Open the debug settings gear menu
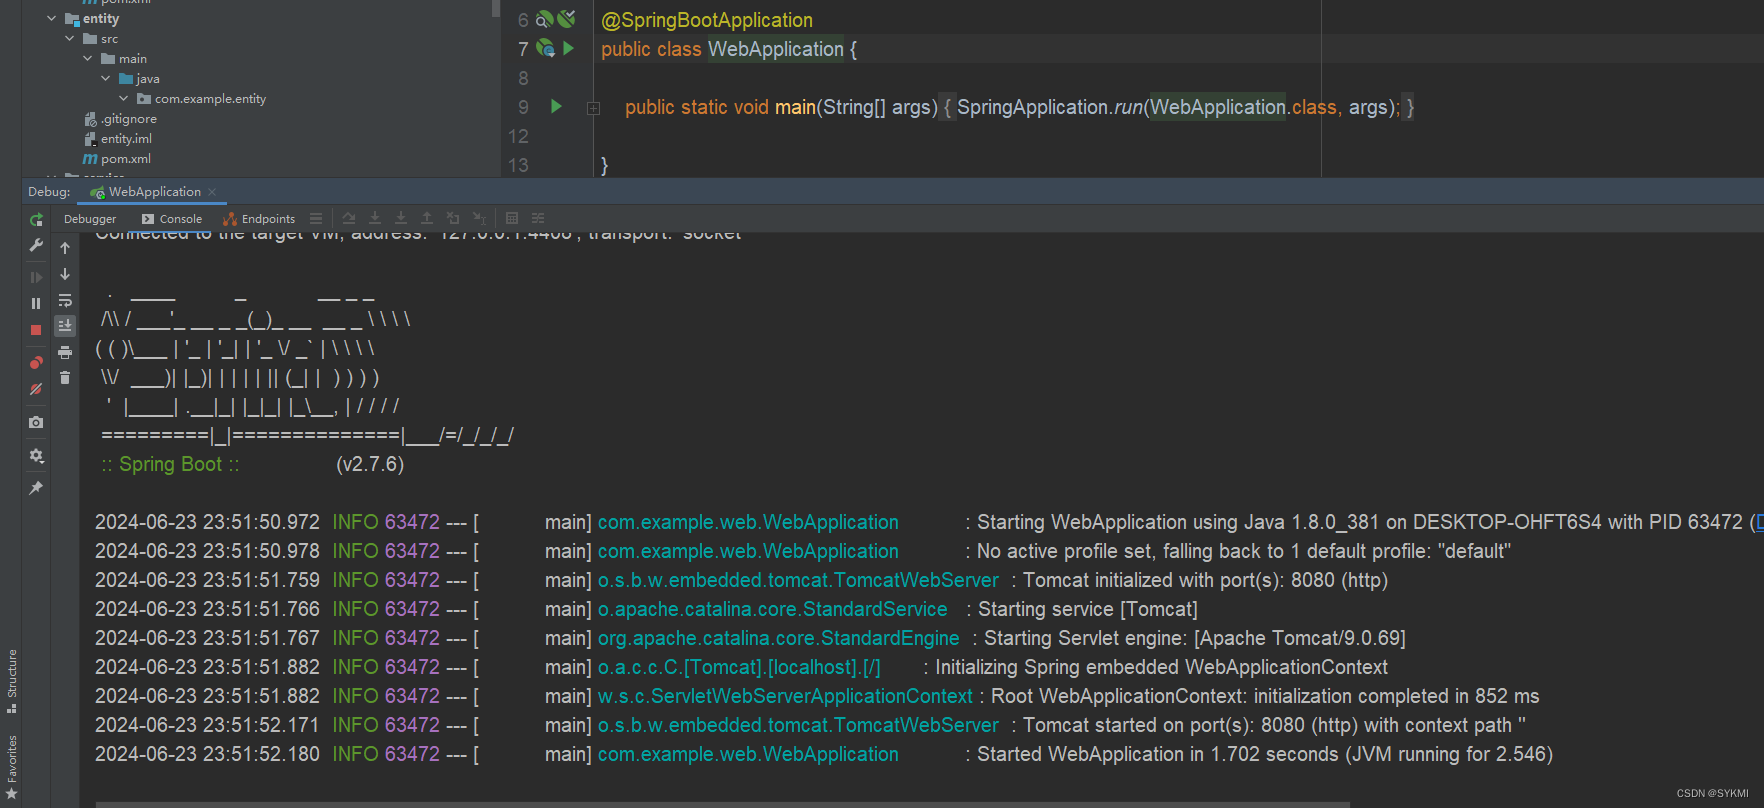 point(36,455)
